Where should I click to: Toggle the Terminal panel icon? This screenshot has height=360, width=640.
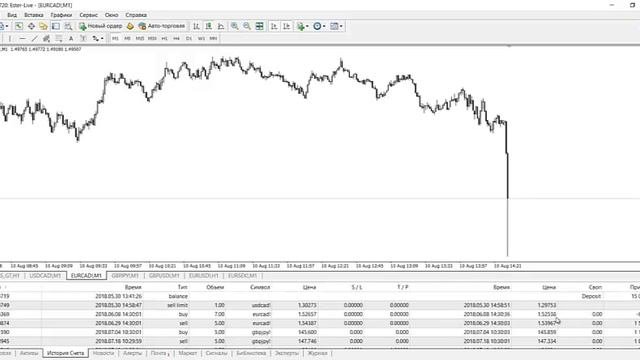coord(56,26)
